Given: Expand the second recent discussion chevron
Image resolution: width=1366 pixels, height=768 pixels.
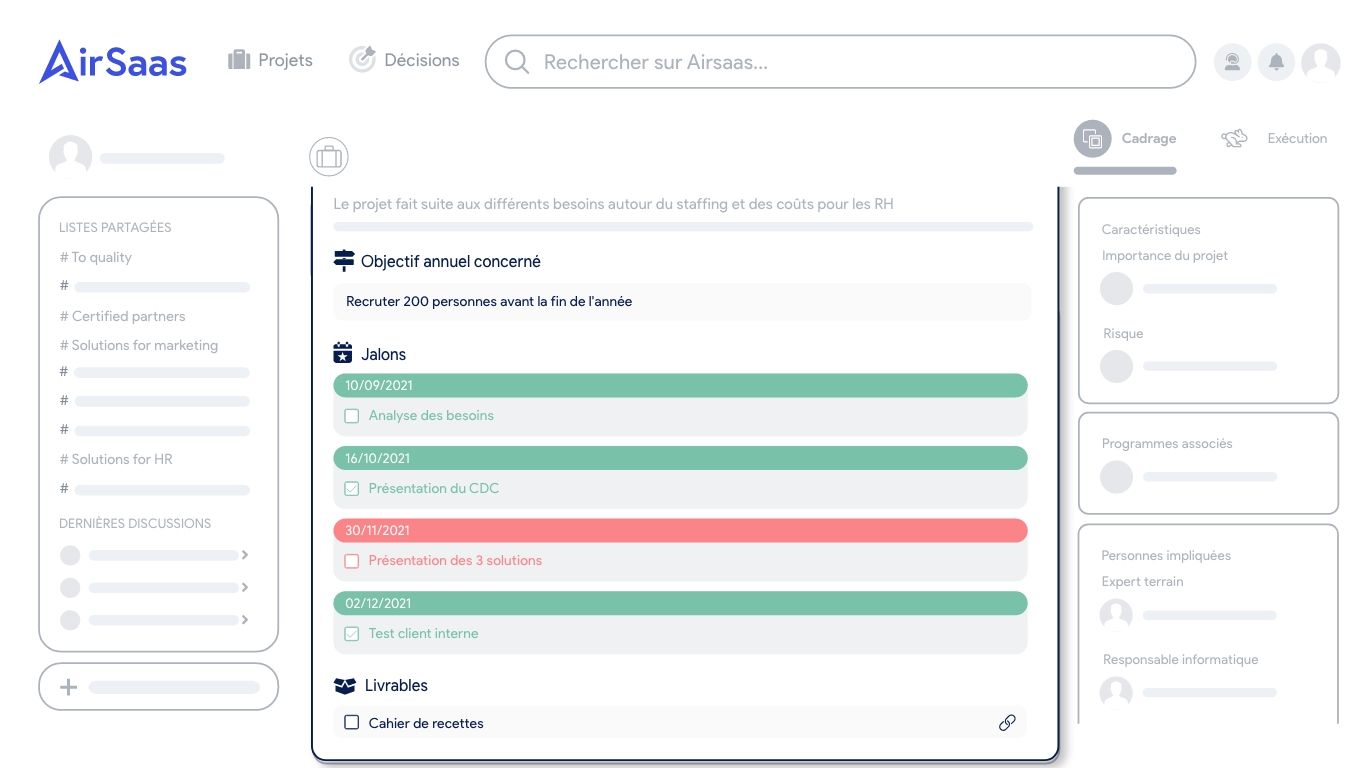Looking at the screenshot, I should (x=245, y=587).
